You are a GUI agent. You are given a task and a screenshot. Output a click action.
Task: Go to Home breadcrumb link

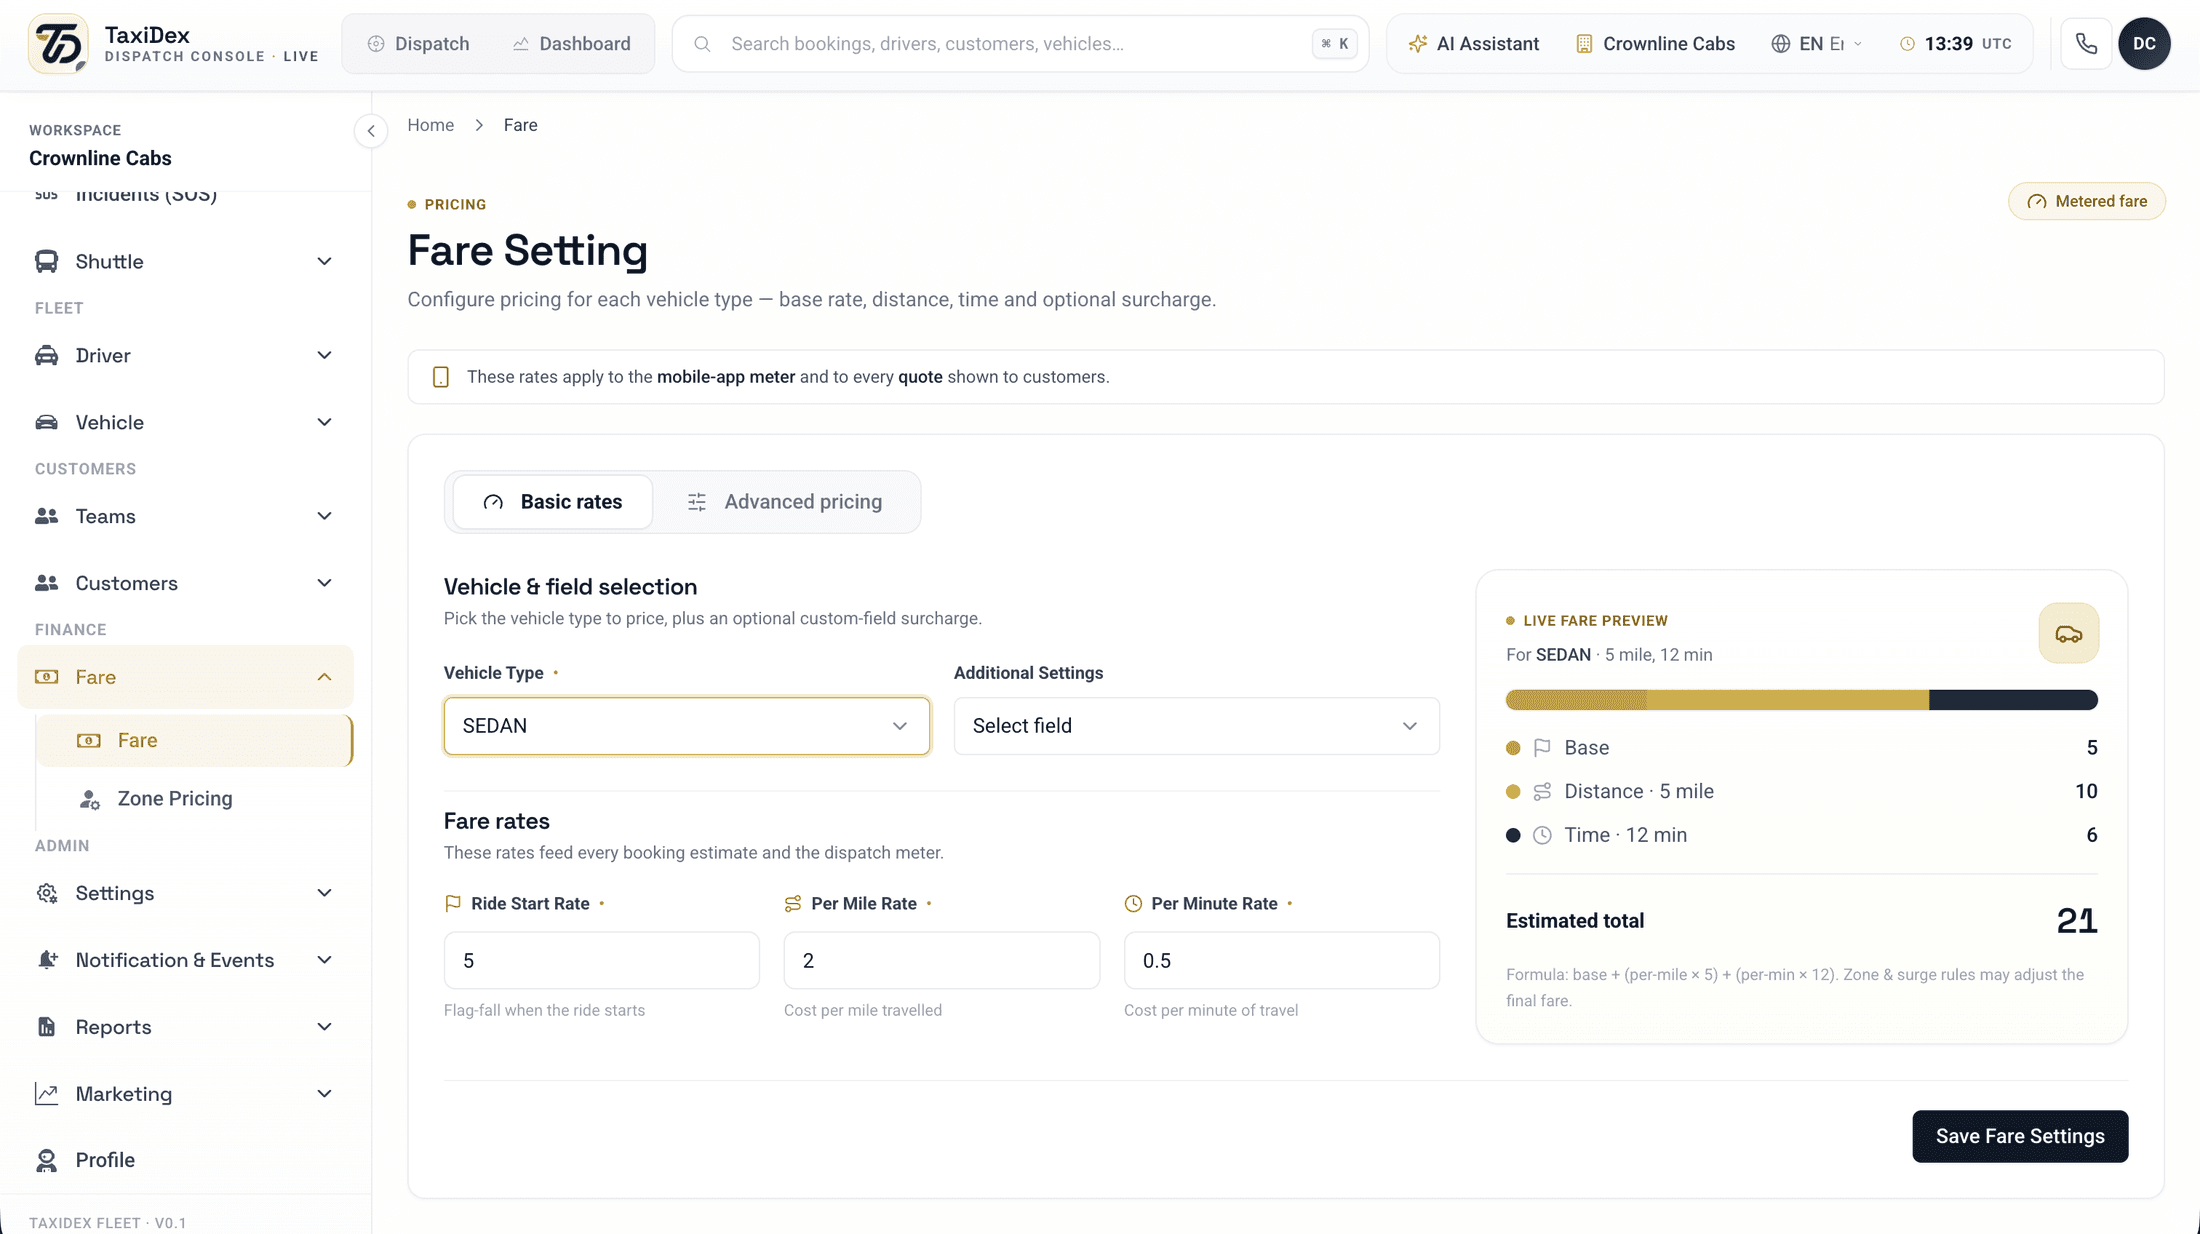click(430, 125)
